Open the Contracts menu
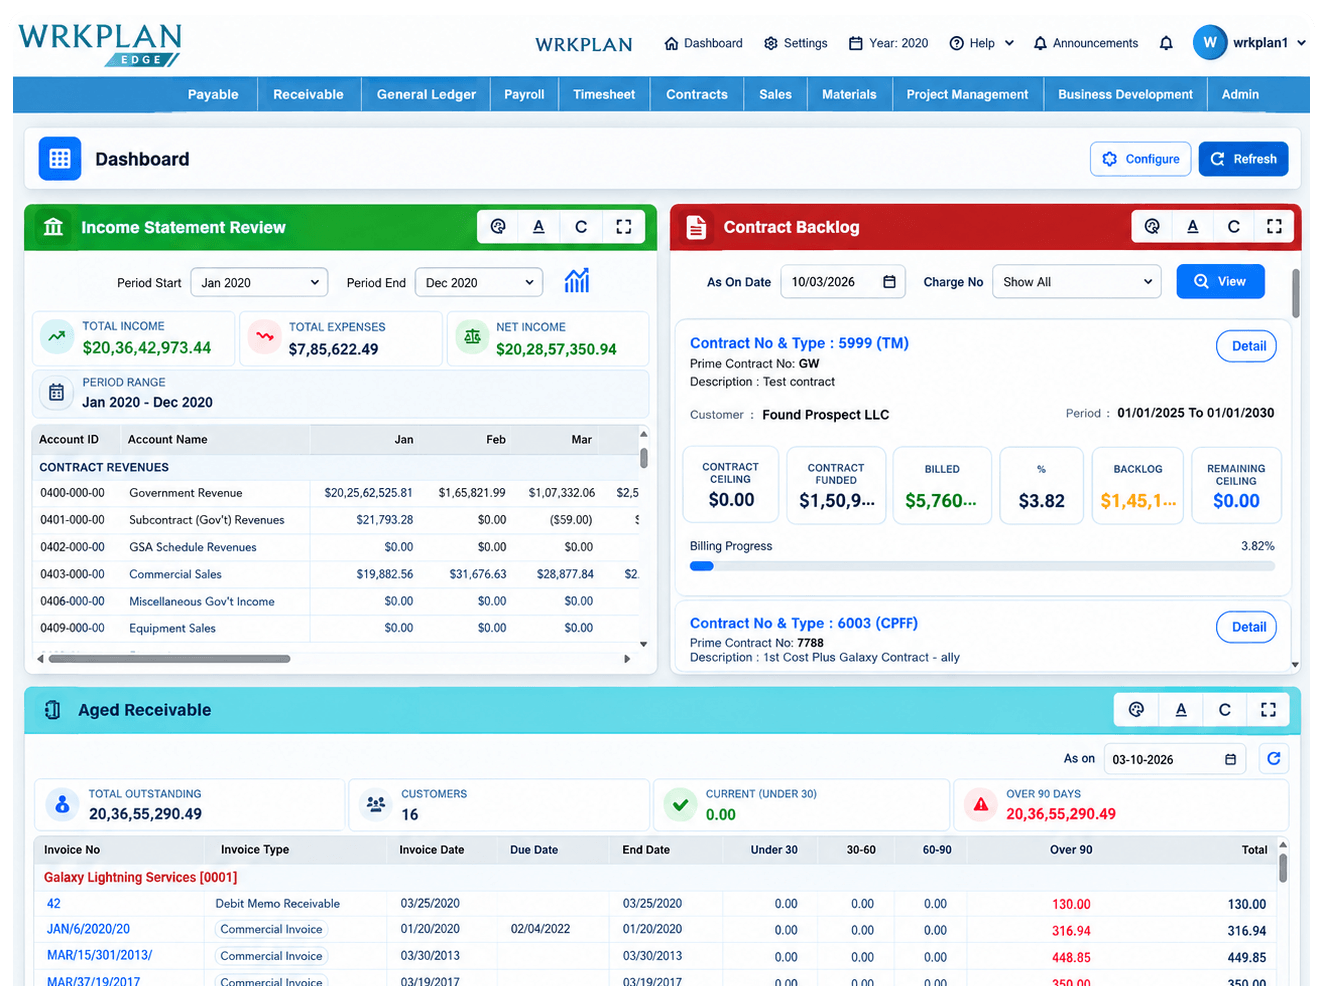This screenshot has width=1323, height=986. [697, 95]
